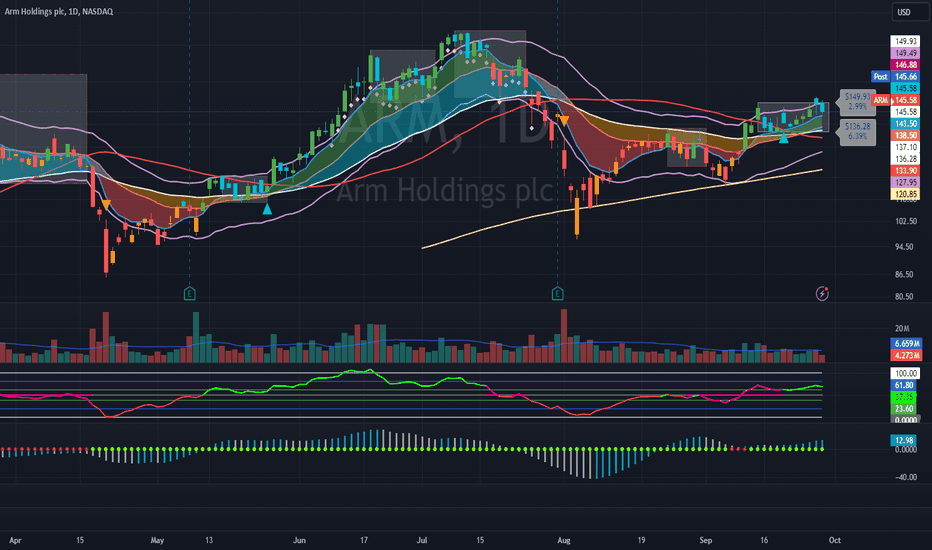The image size is (932, 550).
Task: Click the Arm Holdings plc, 1D, NASDAQ title
Action: coord(58,11)
